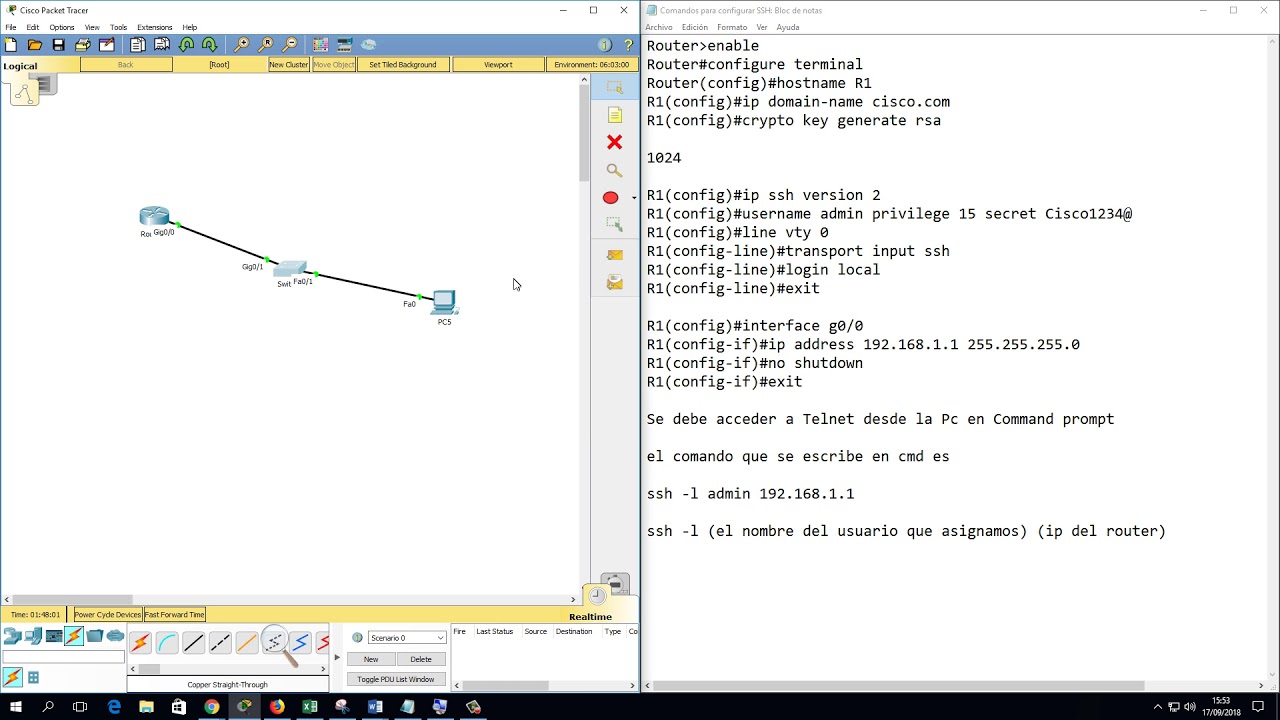Click Toggle PDU List Window button
1280x720 pixels.
tap(396, 679)
